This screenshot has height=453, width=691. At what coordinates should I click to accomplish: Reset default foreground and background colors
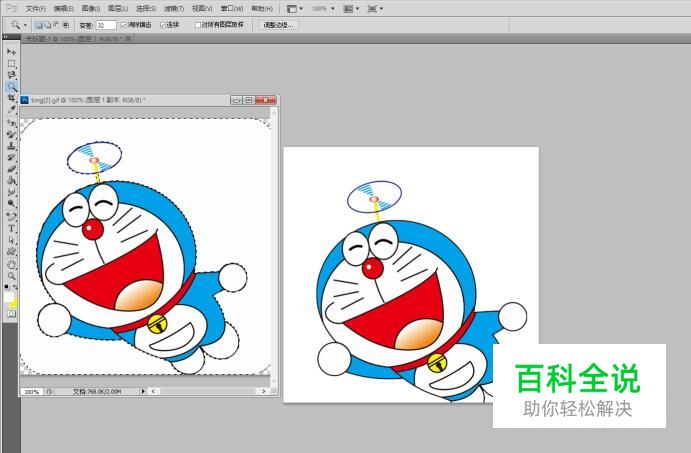[6, 287]
